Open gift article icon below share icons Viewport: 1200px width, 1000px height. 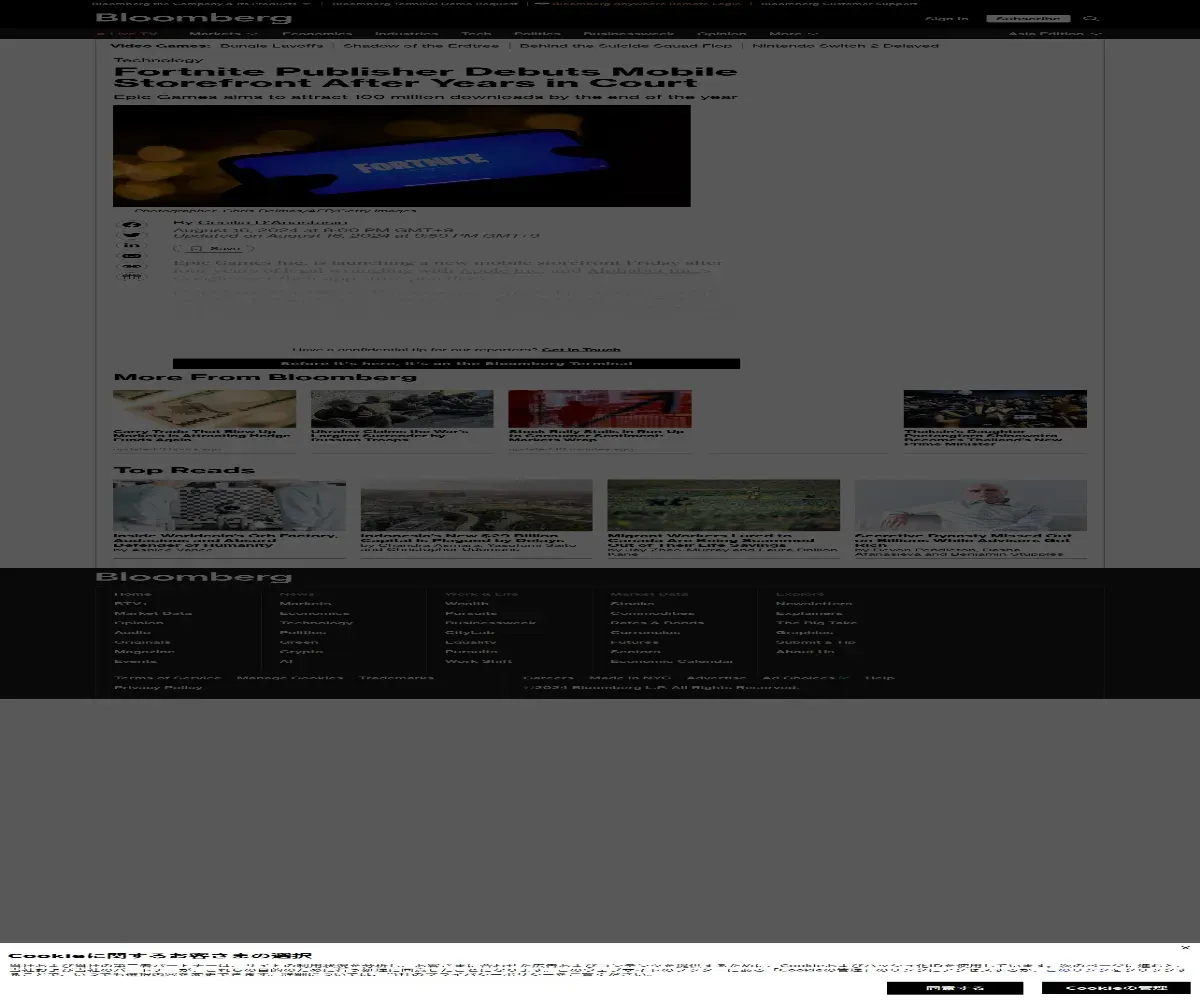click(x=132, y=277)
